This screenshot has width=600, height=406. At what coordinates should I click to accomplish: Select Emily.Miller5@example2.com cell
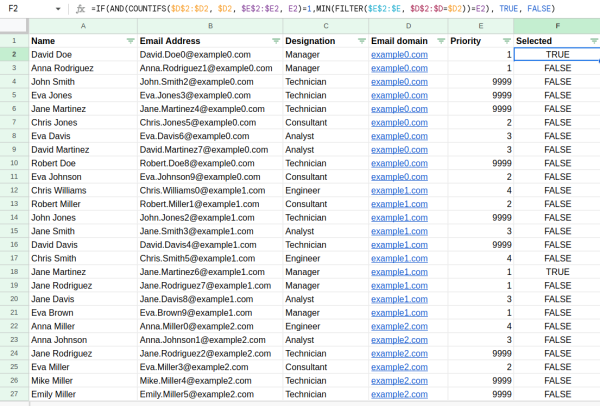[x=210, y=394]
